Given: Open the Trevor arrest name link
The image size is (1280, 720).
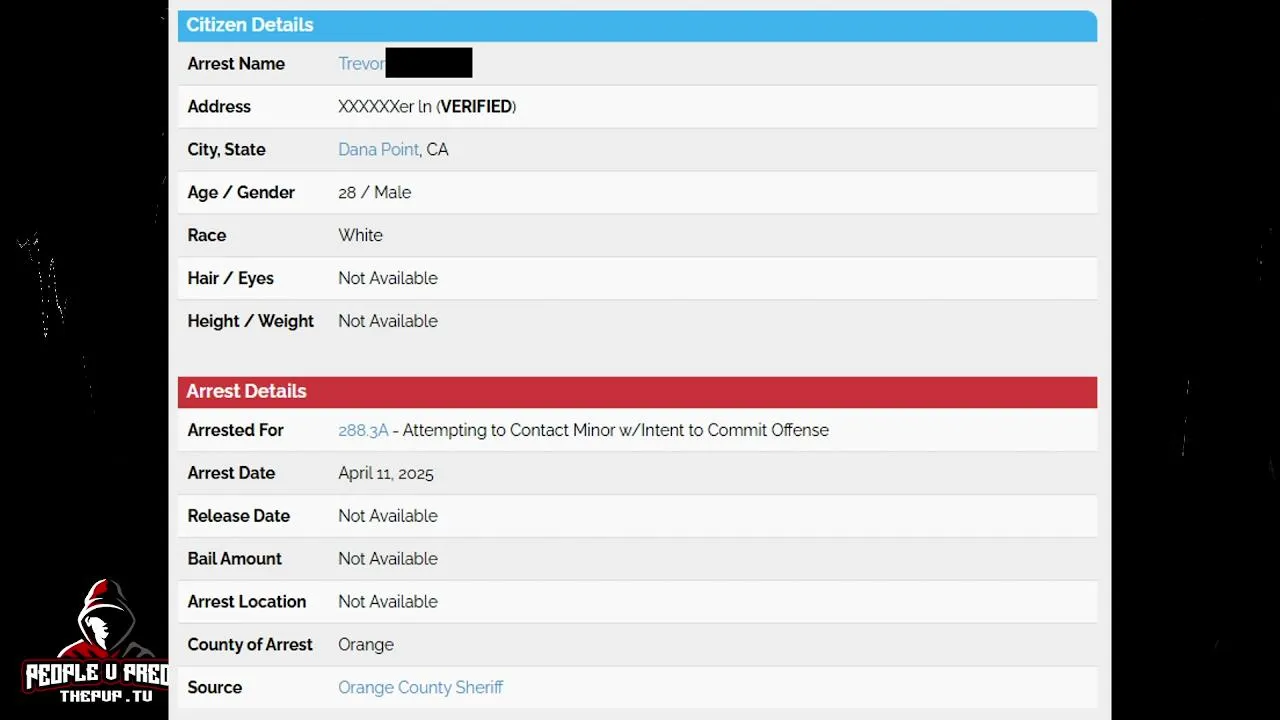Looking at the screenshot, I should tap(361, 64).
